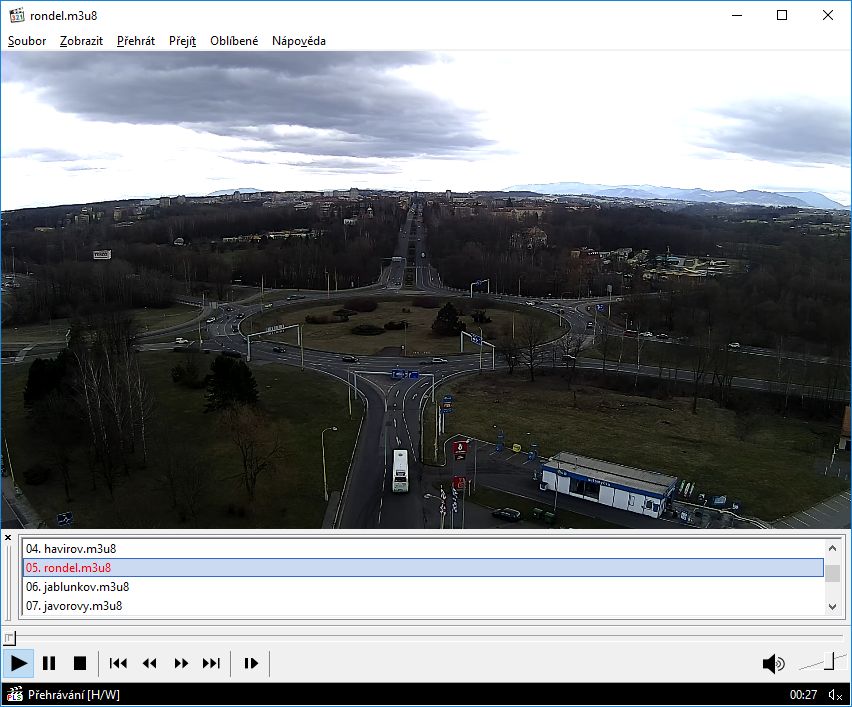Click the fast-forward (increase speed) button
The image size is (852, 707).
(181, 663)
